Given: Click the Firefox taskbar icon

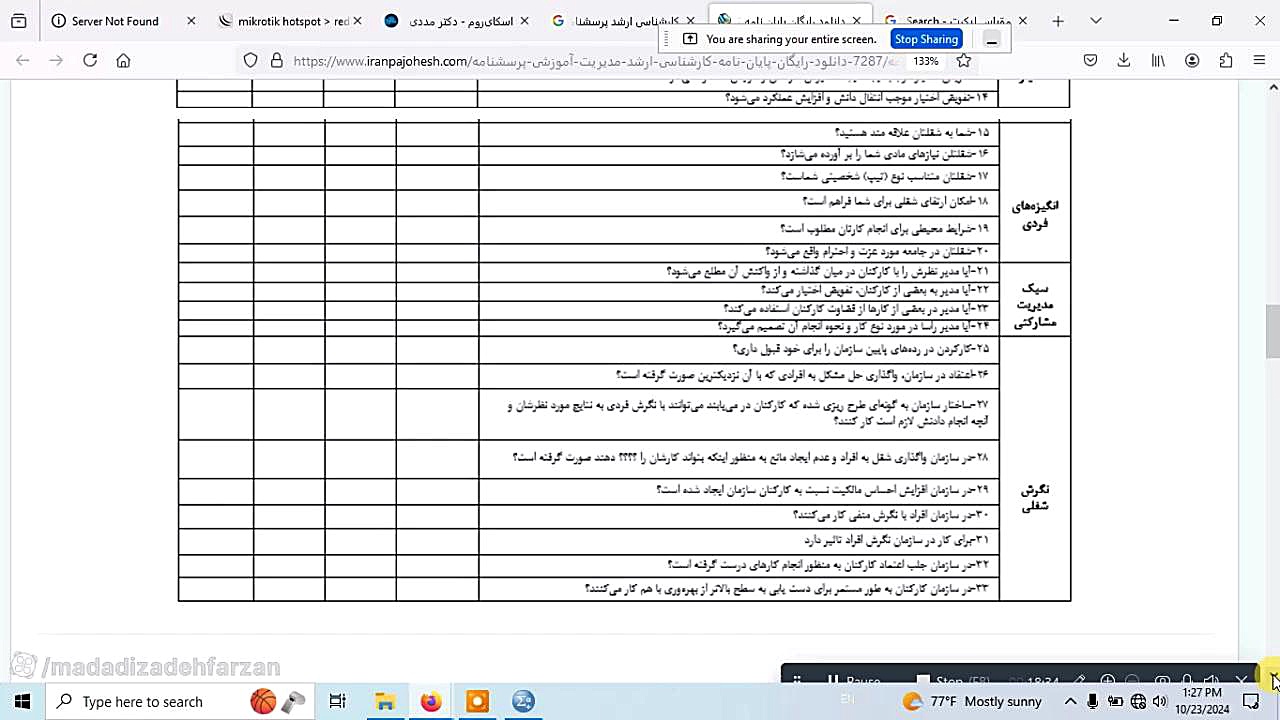Looking at the screenshot, I should (431, 702).
